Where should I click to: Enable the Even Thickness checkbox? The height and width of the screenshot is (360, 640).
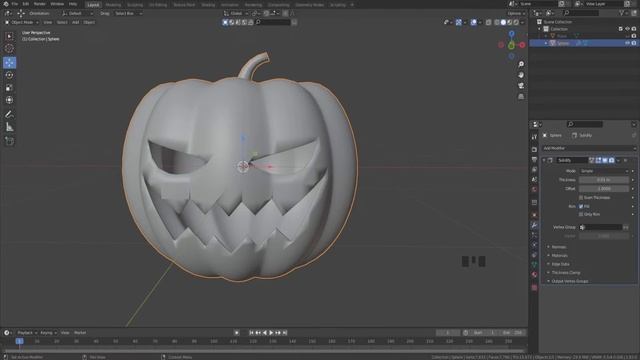click(581, 198)
